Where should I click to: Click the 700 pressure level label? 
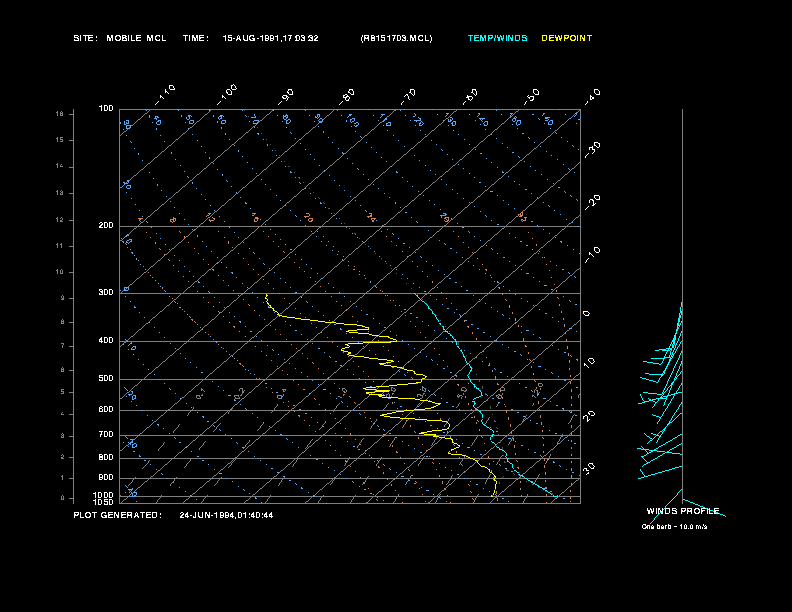point(106,434)
